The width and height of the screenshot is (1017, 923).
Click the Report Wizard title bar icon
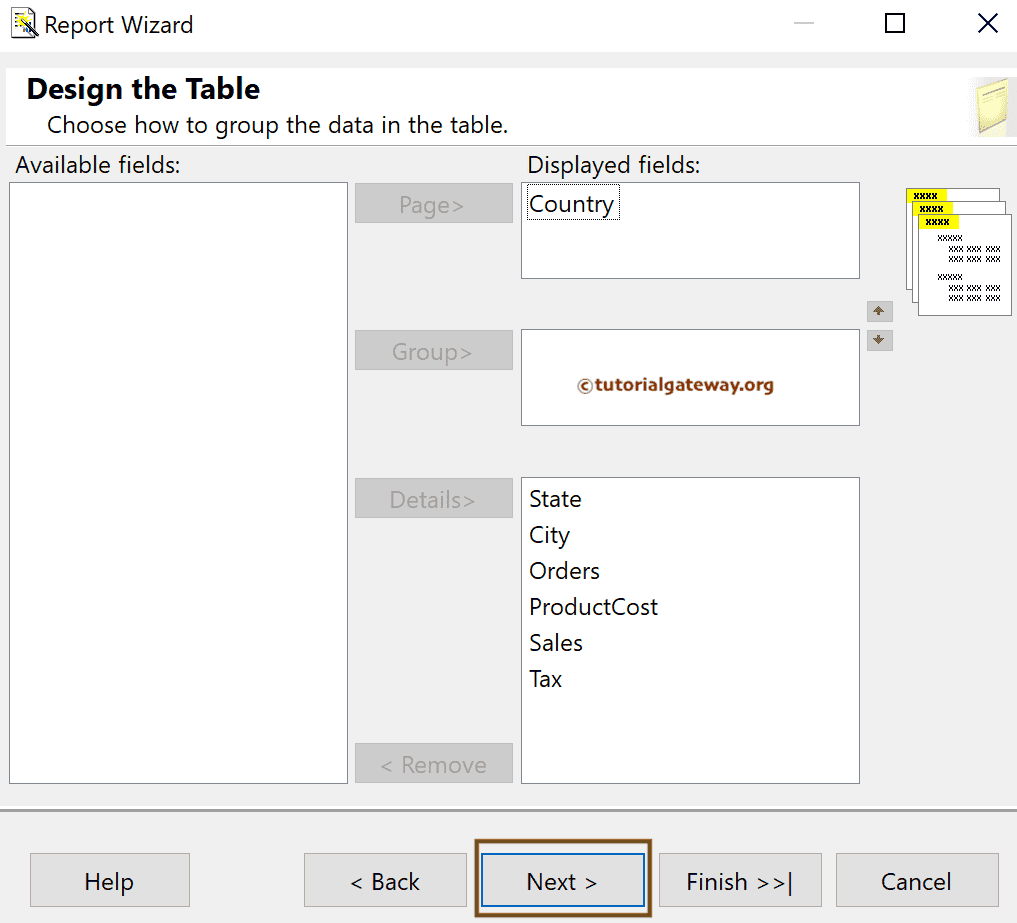(22, 22)
